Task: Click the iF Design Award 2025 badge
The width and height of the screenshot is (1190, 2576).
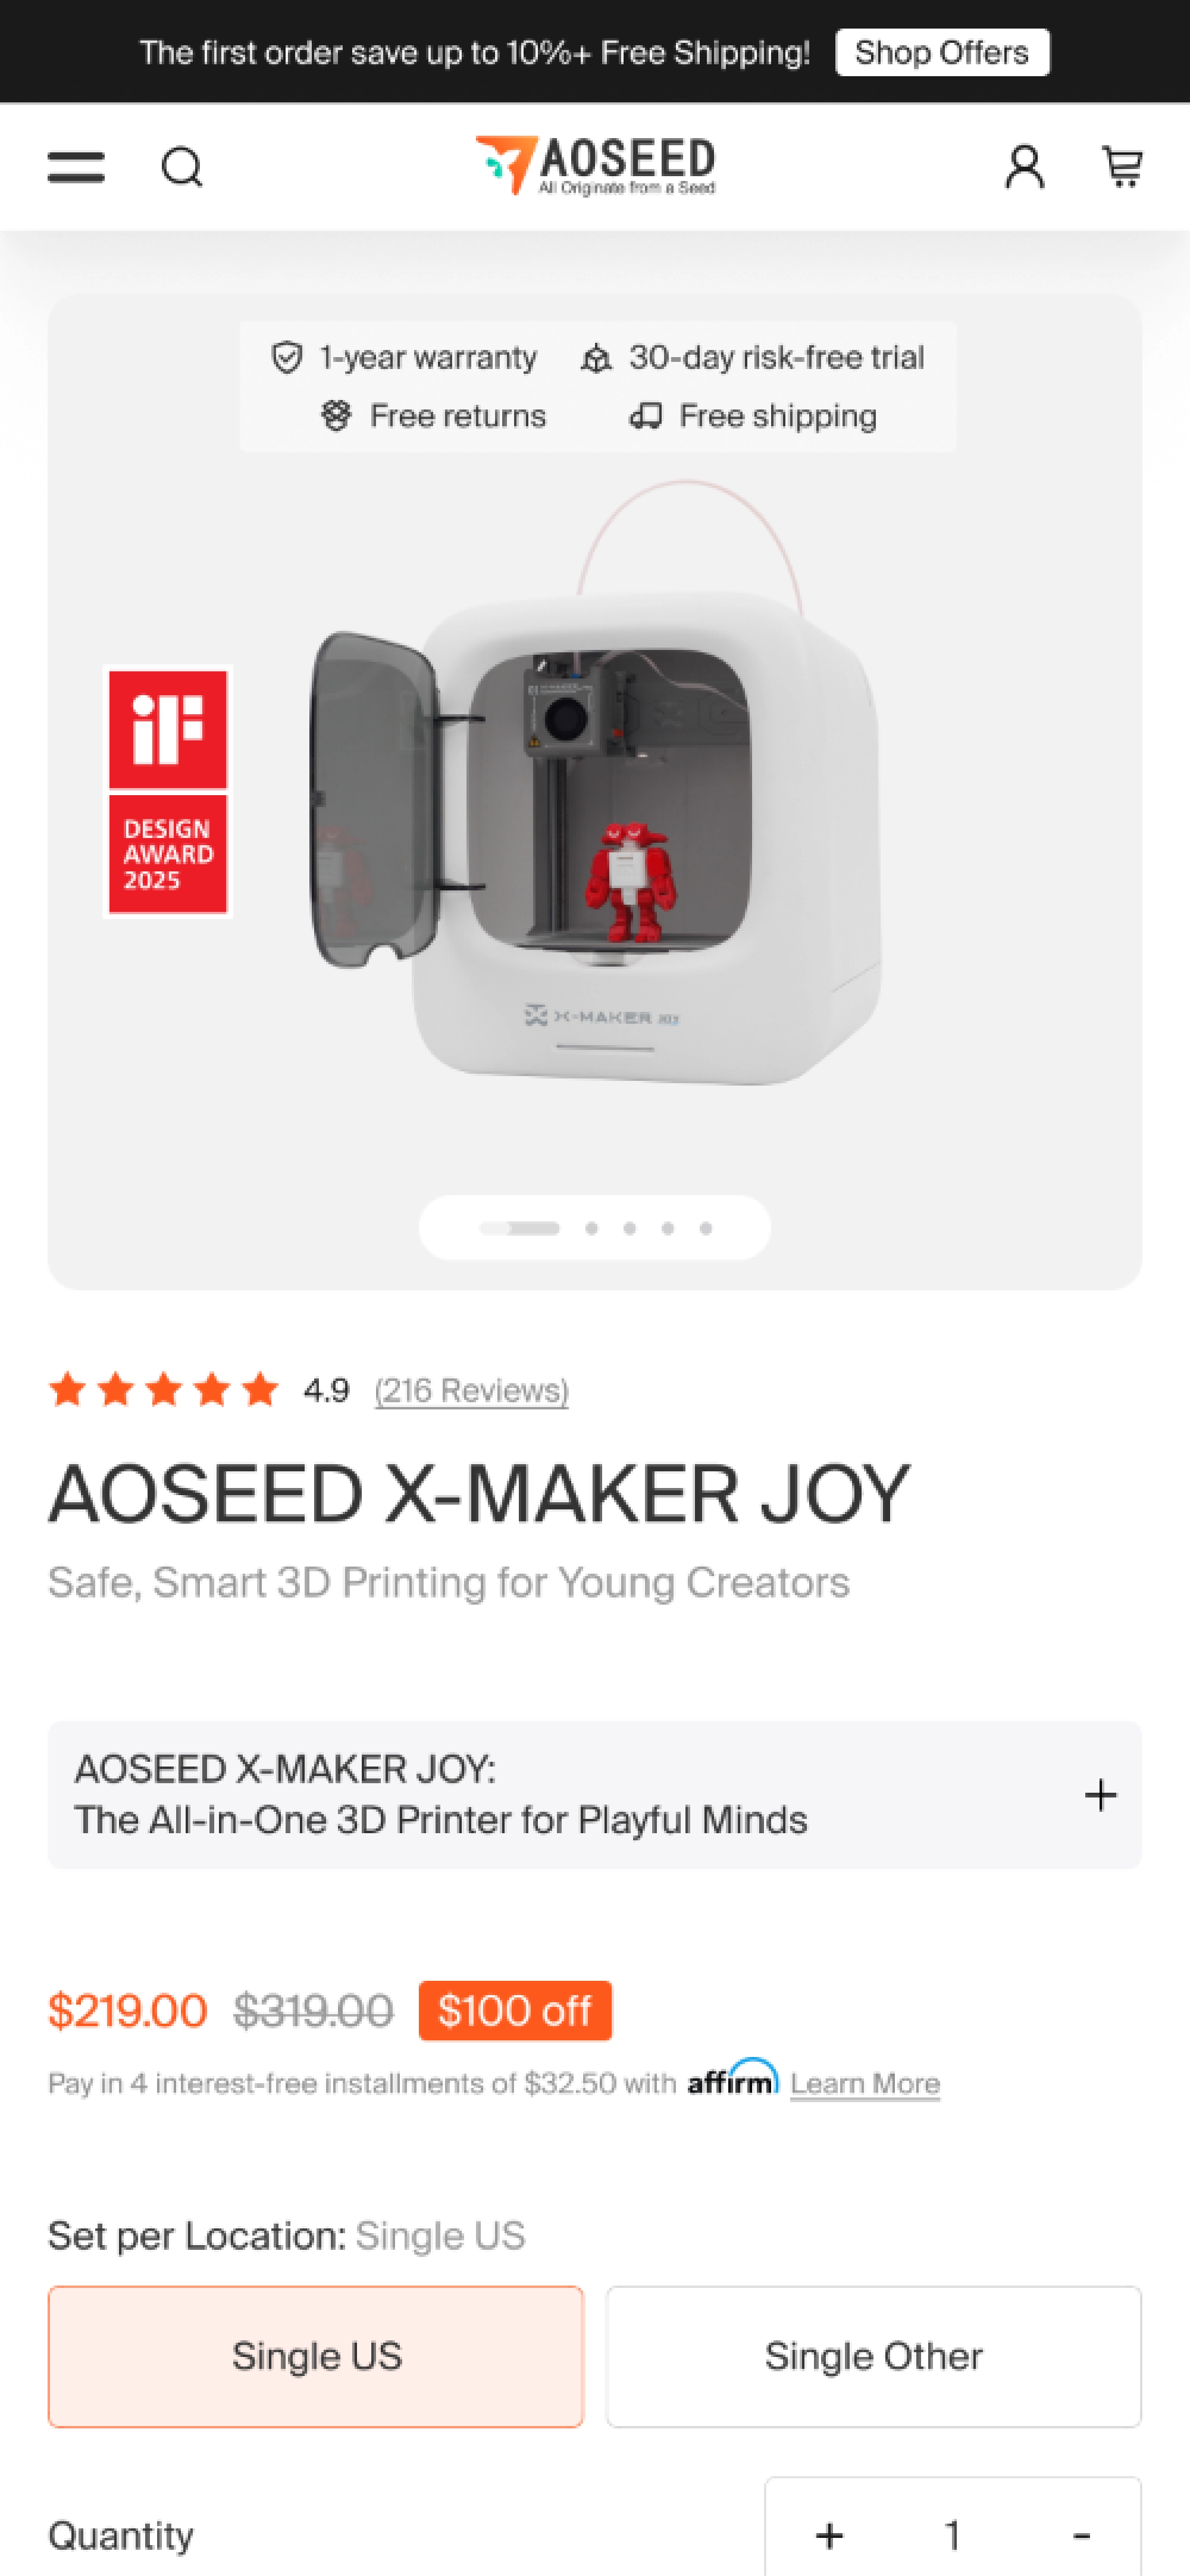Action: click(168, 791)
